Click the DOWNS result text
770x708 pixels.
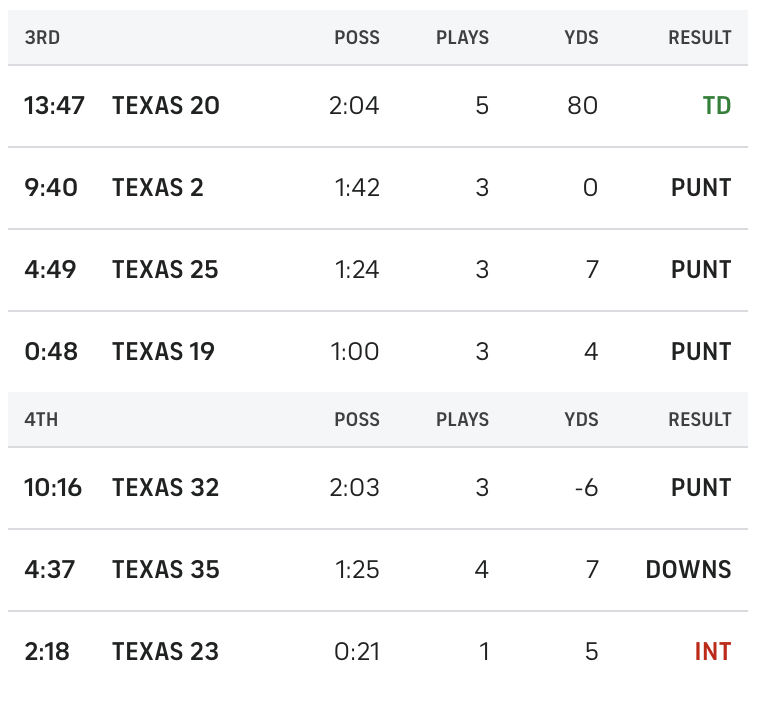(688, 570)
